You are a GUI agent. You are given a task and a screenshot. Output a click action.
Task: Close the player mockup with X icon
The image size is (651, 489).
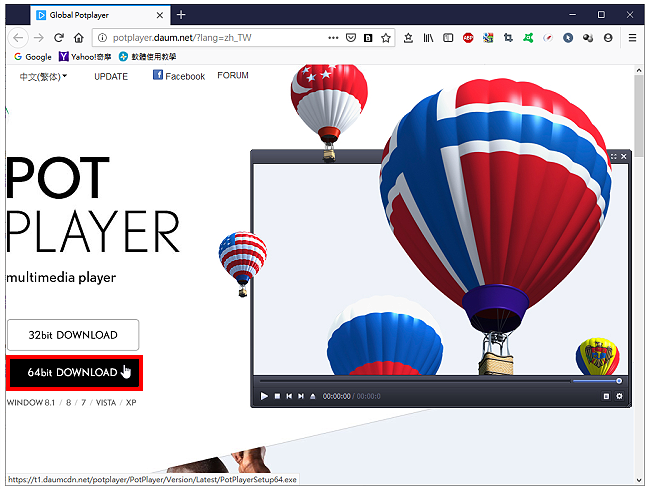click(624, 156)
